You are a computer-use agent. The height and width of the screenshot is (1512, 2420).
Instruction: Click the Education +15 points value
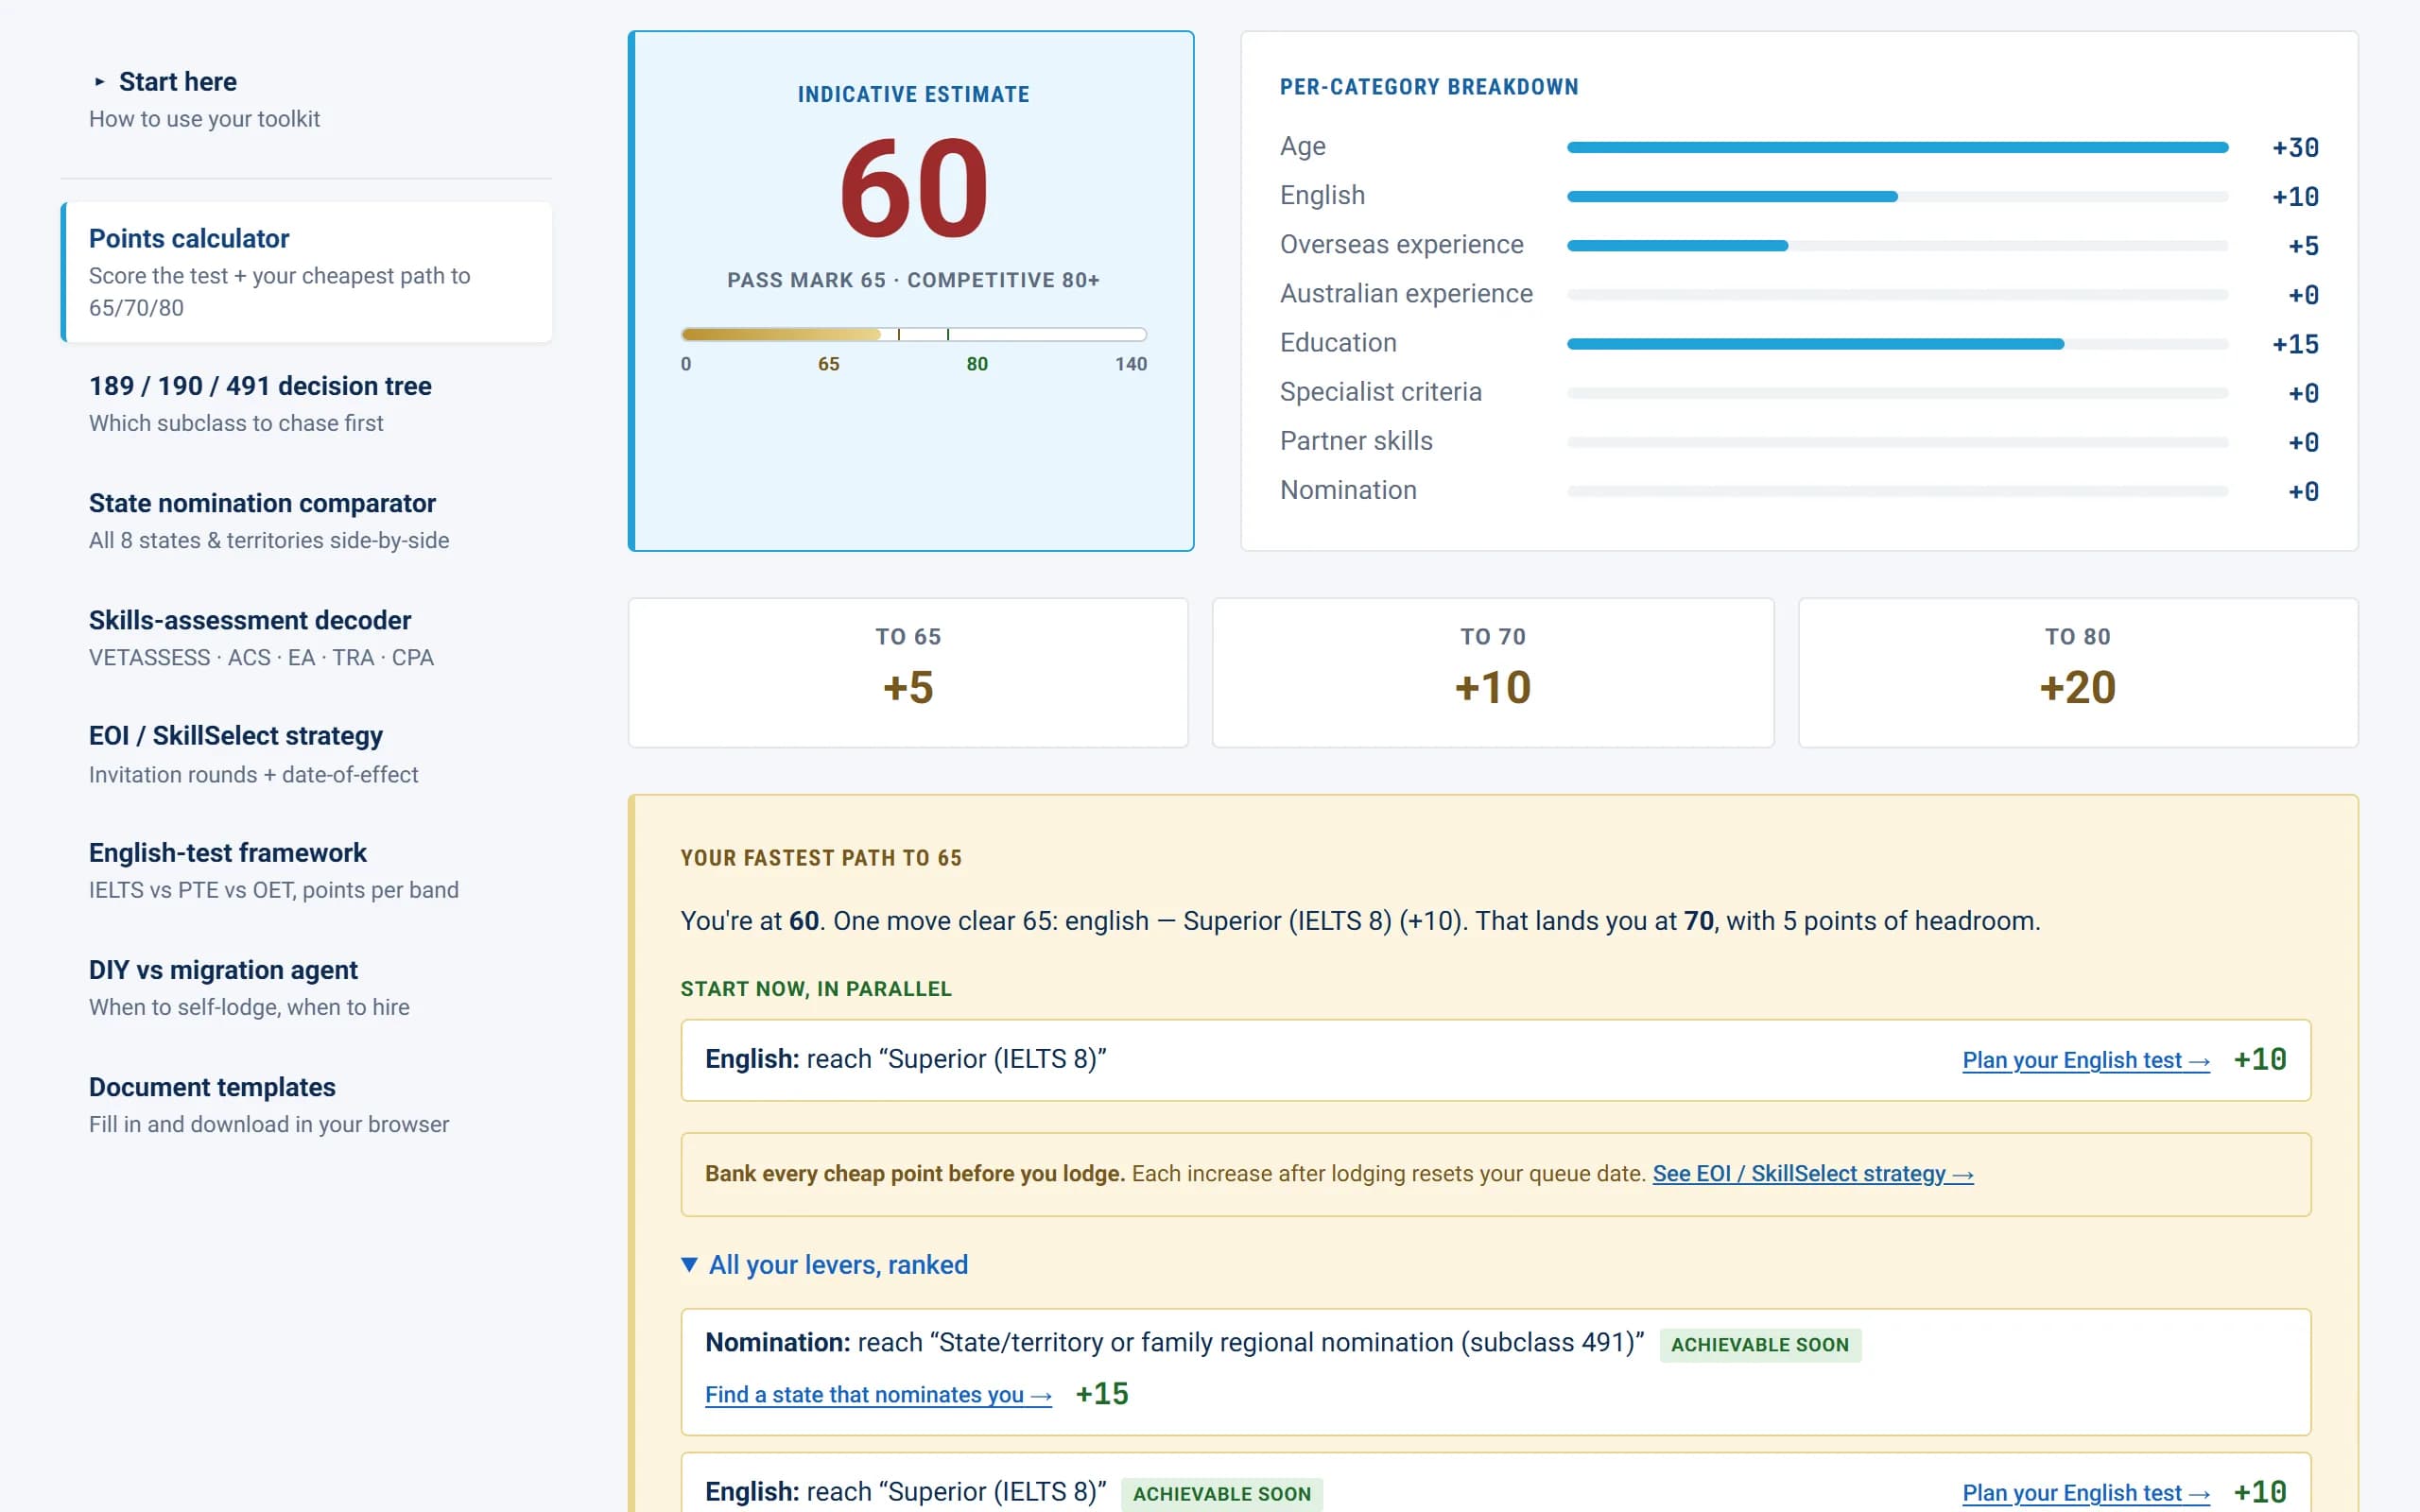[x=2295, y=344]
